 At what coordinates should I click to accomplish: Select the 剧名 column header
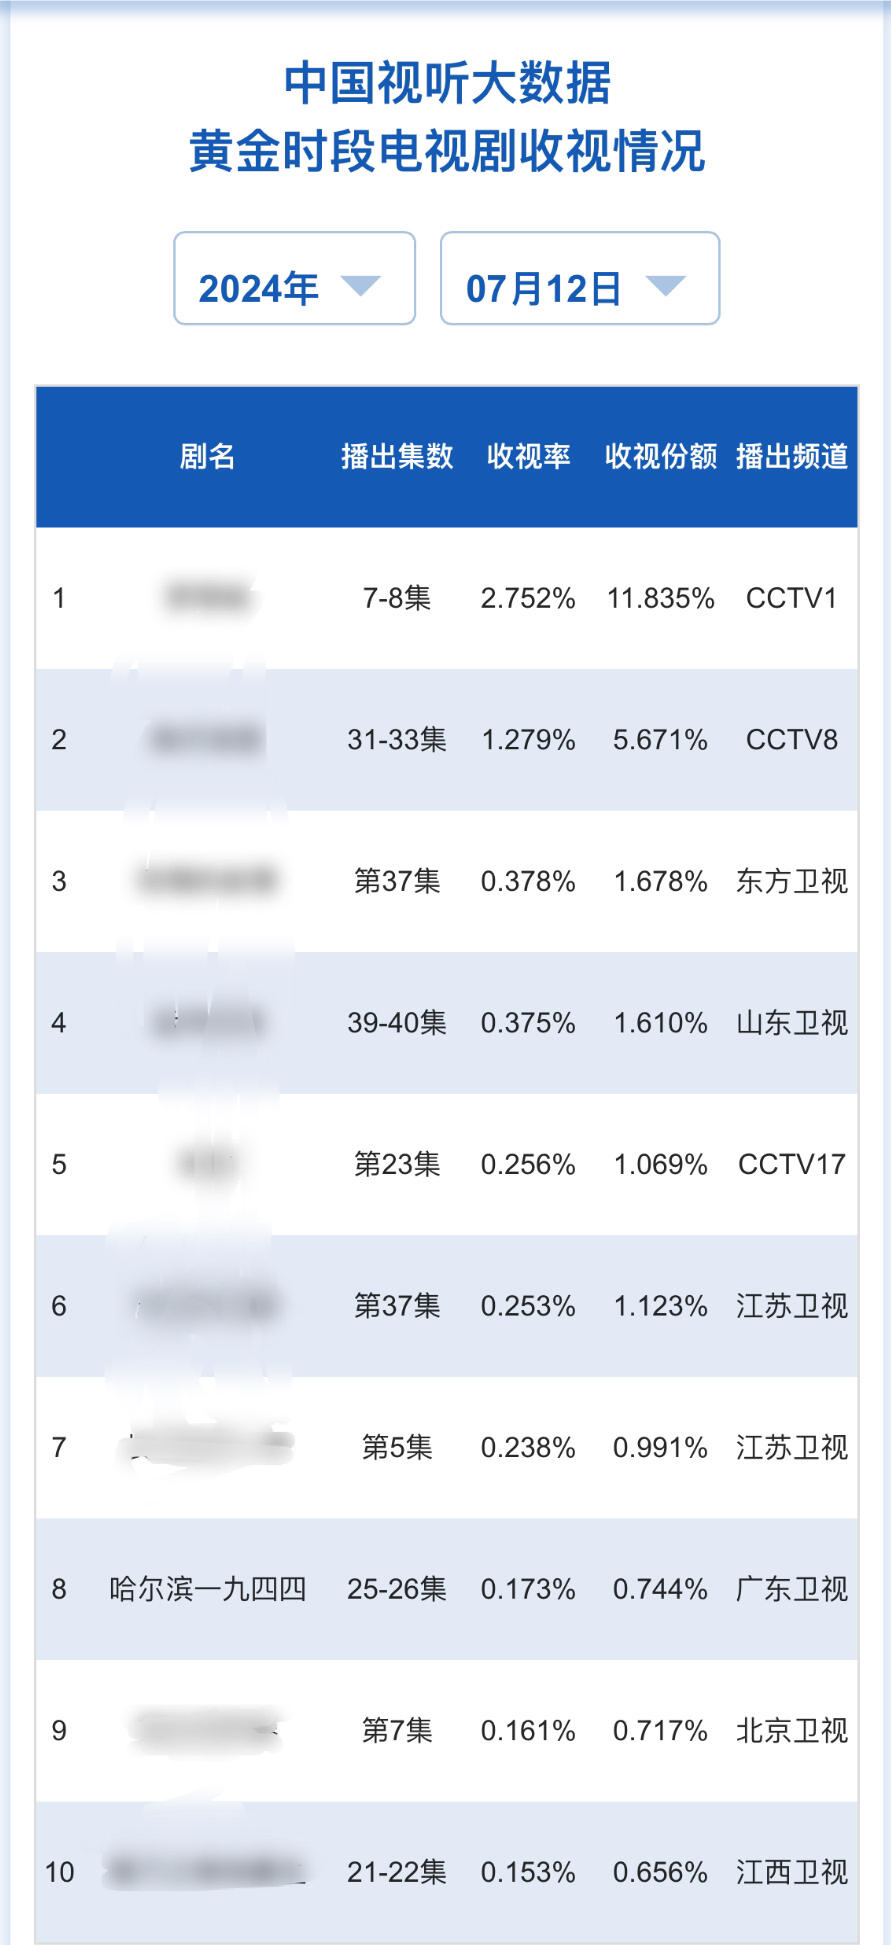pyautogui.click(x=207, y=457)
